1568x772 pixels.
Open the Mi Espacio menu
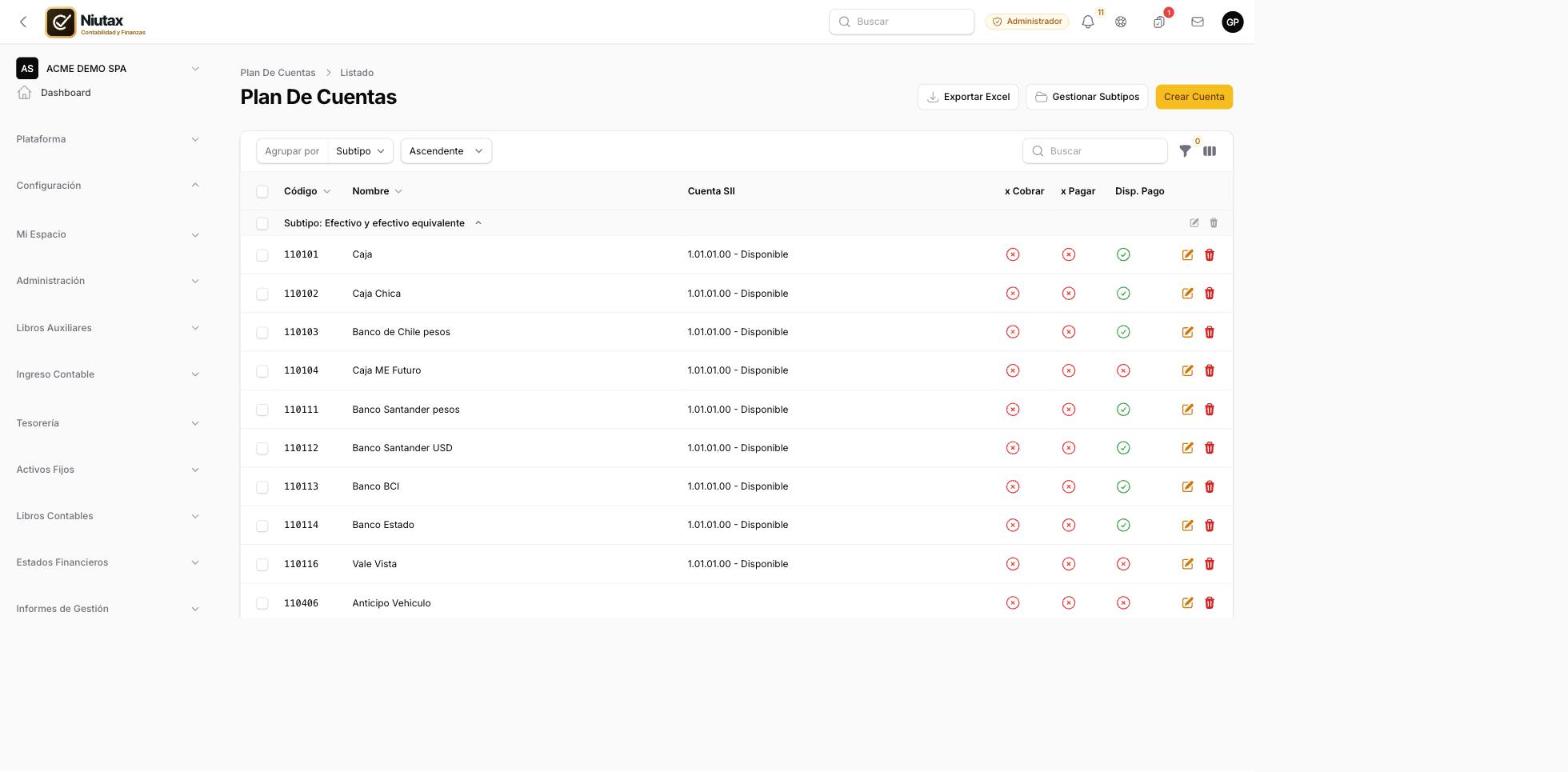click(107, 234)
